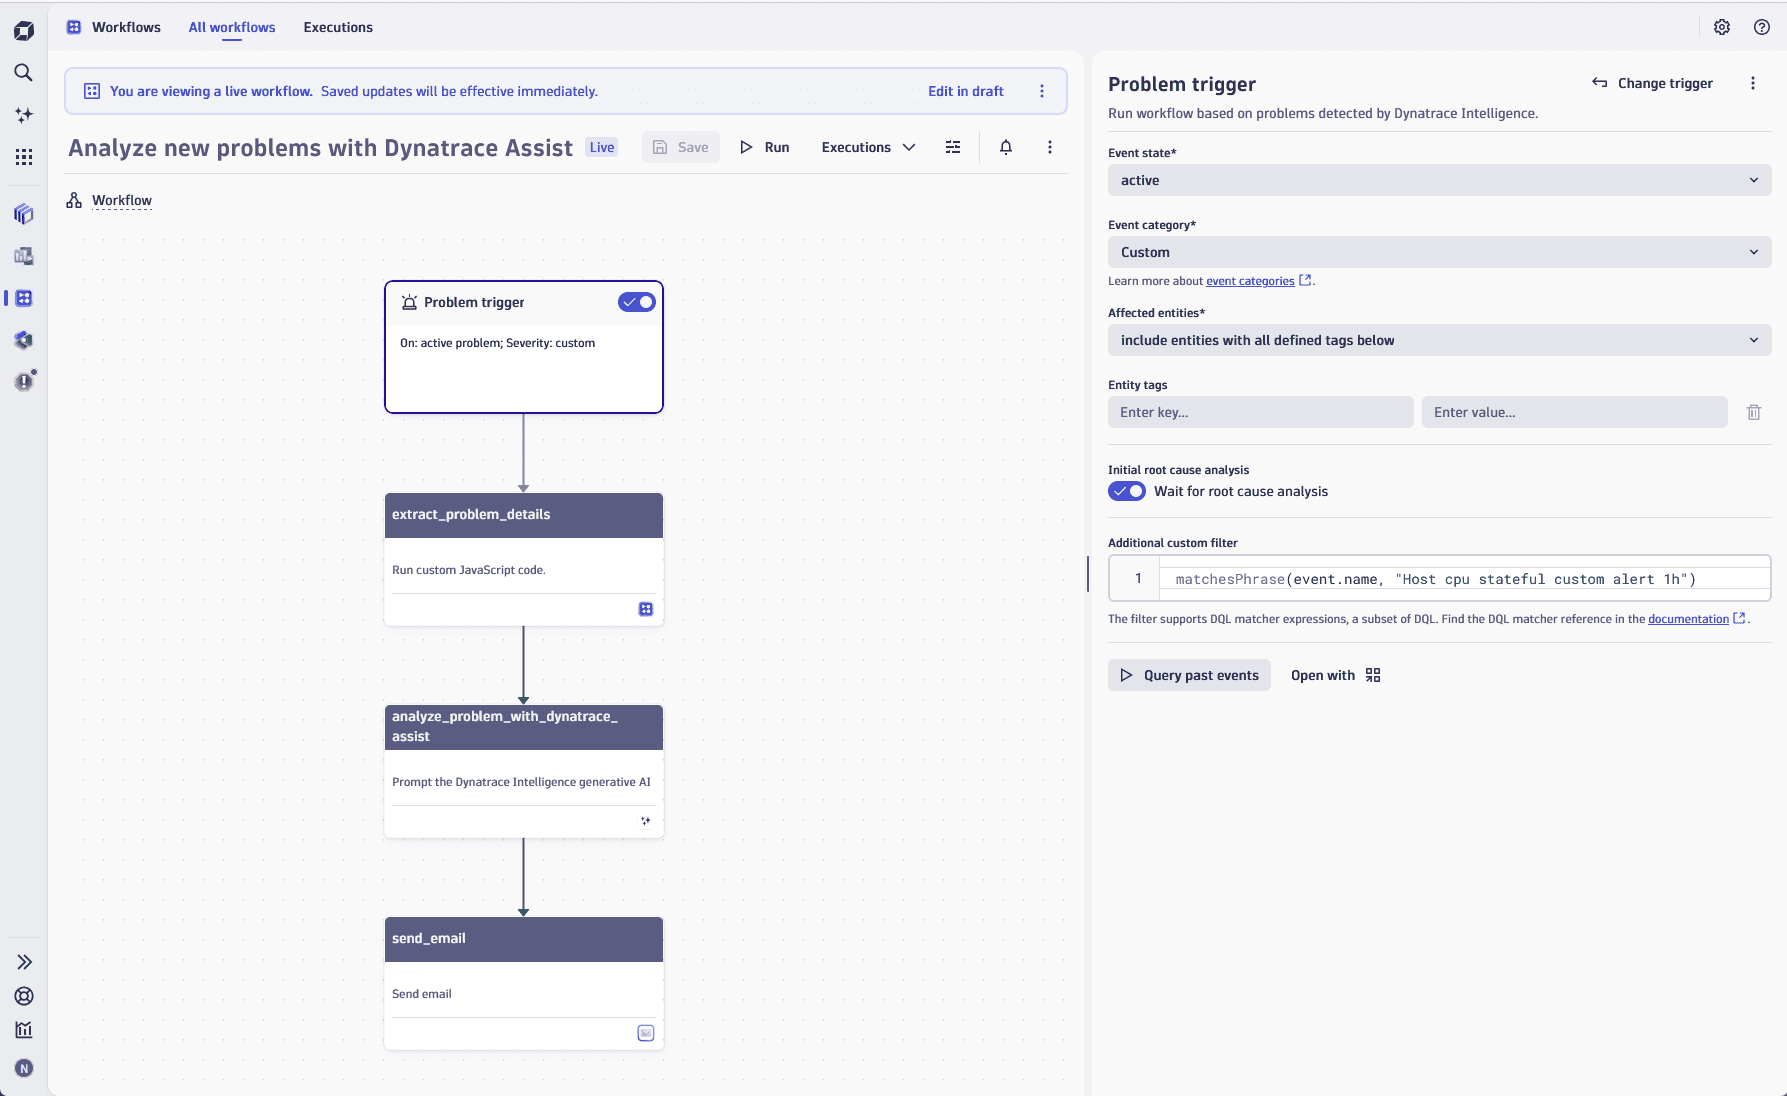This screenshot has height=1096, width=1787.
Task: Expand the Affected entities dropdown
Action: click(x=1439, y=340)
